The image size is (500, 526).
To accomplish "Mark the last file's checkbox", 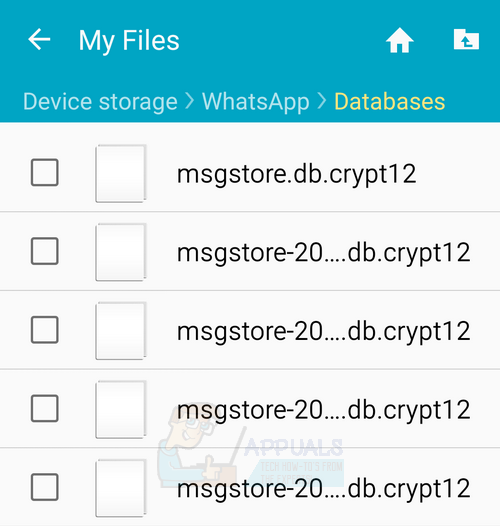I will click(45, 487).
